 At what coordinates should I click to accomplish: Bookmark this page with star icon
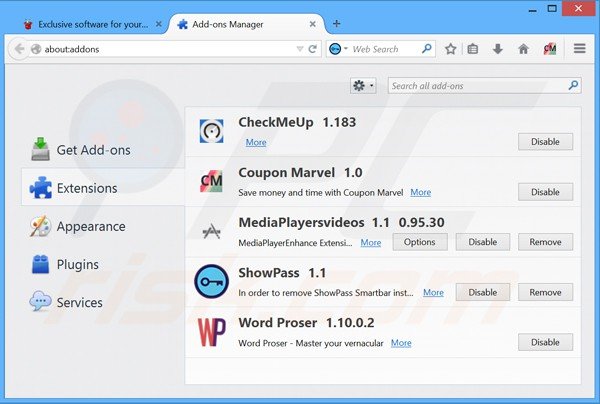[x=450, y=49]
